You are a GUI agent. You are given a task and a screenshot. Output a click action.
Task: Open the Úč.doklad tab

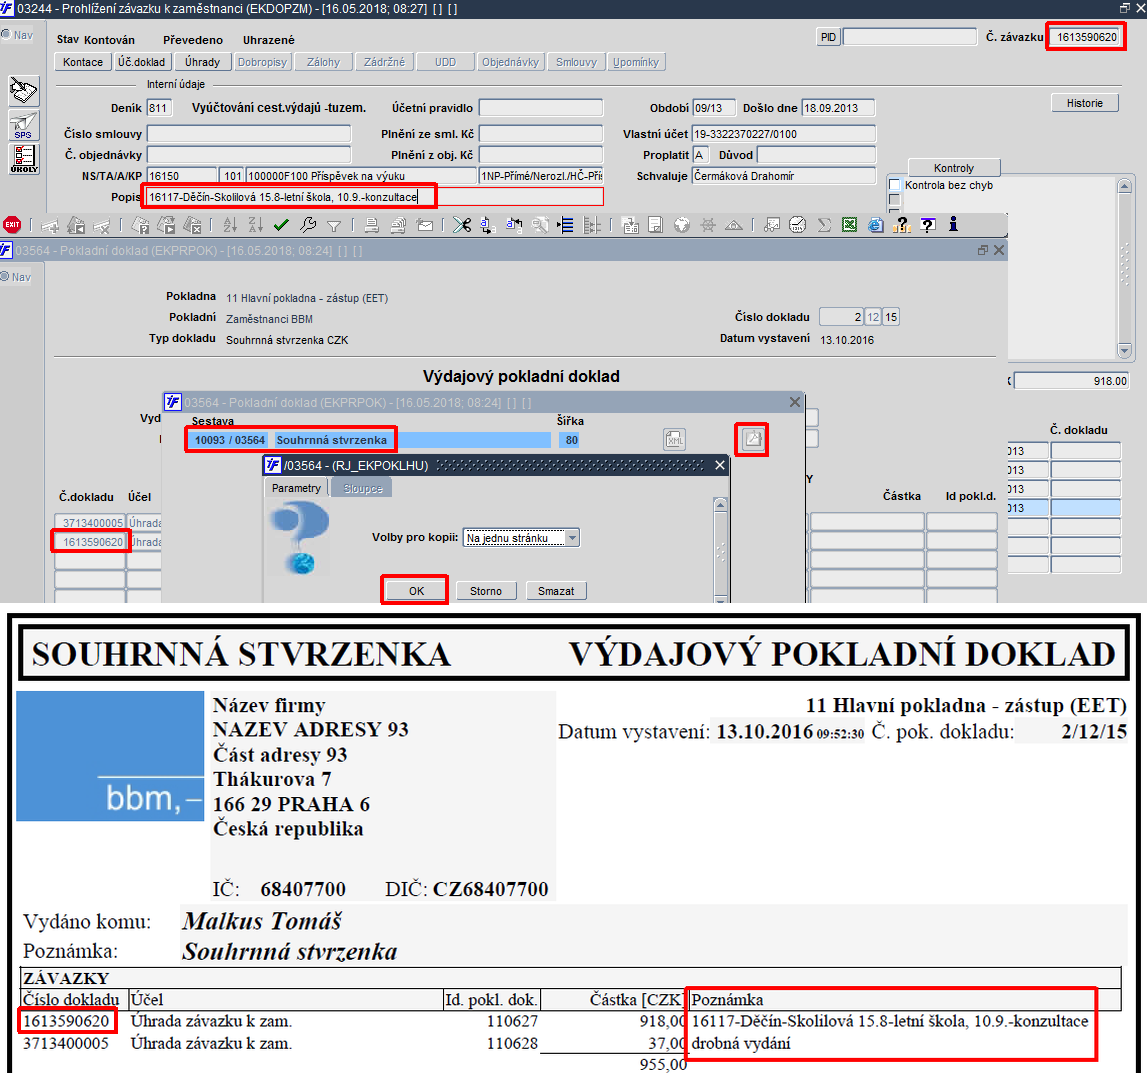(142, 62)
